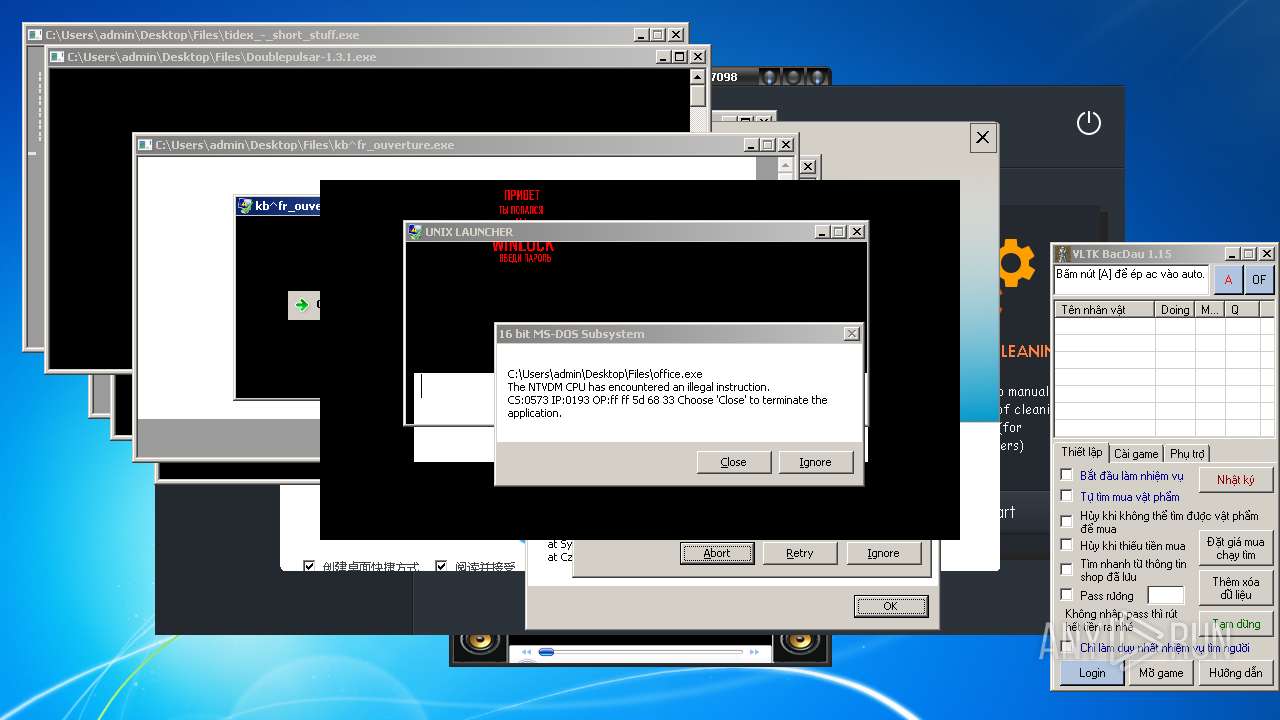Click first round button beside 7098 title
The image size is (1280, 720).
click(x=768, y=77)
